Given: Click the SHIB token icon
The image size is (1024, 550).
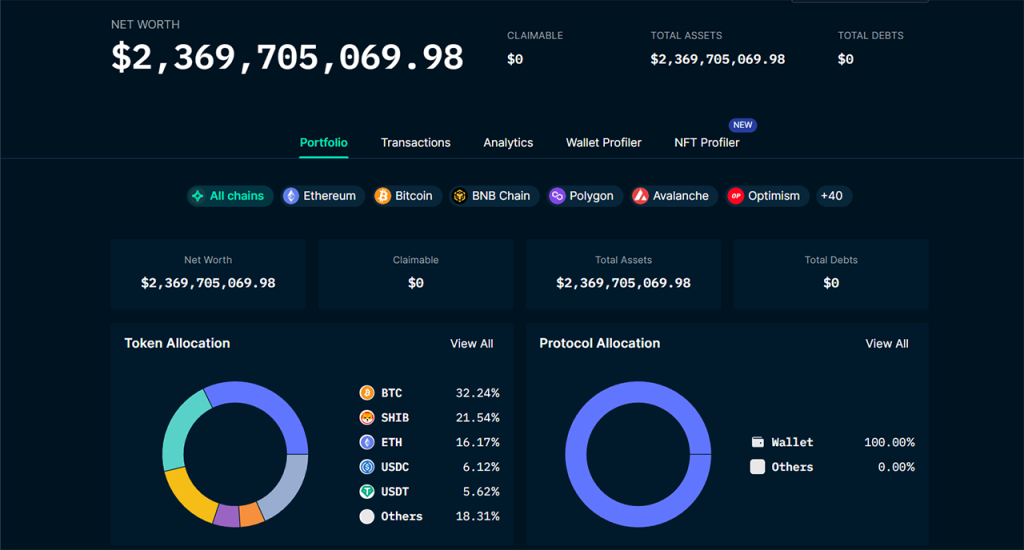Looking at the screenshot, I should tap(367, 418).
